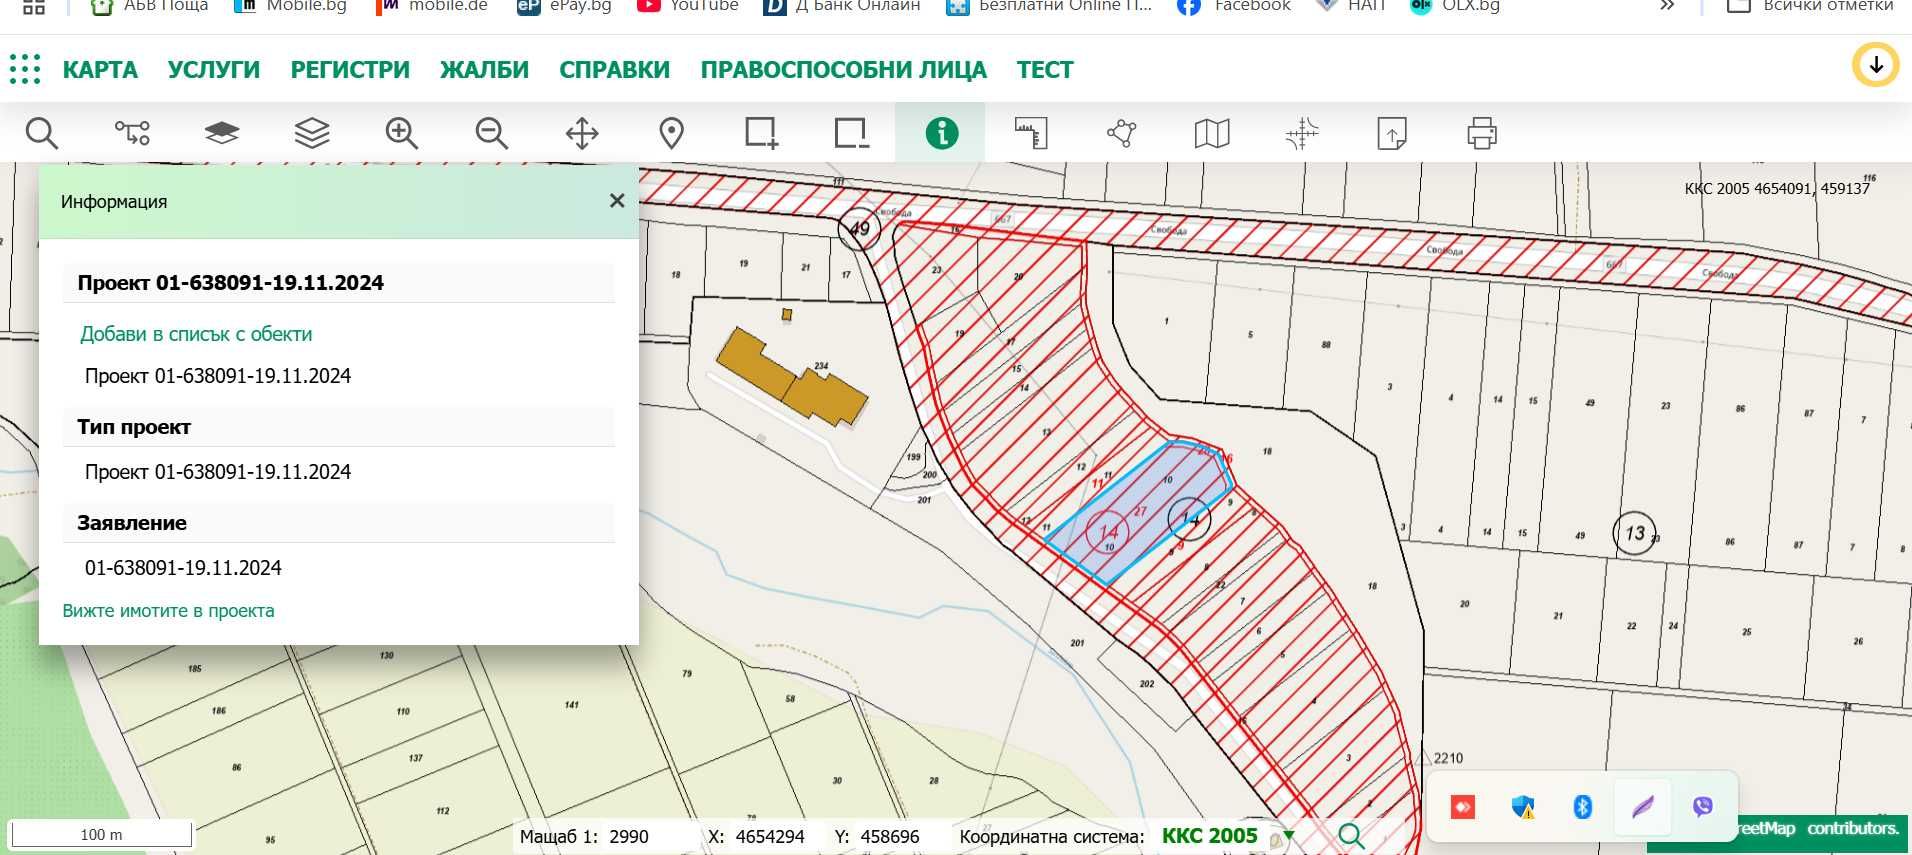Open the YouTube bookmark
Screen dimensions: 1912x855
pos(688,6)
